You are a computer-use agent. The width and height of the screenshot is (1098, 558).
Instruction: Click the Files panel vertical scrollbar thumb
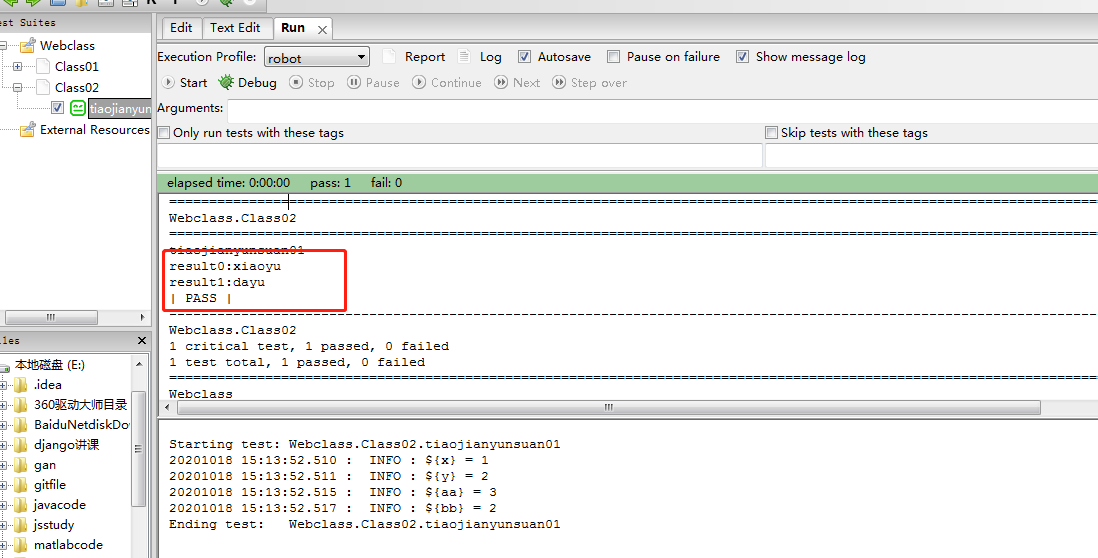coord(138,448)
